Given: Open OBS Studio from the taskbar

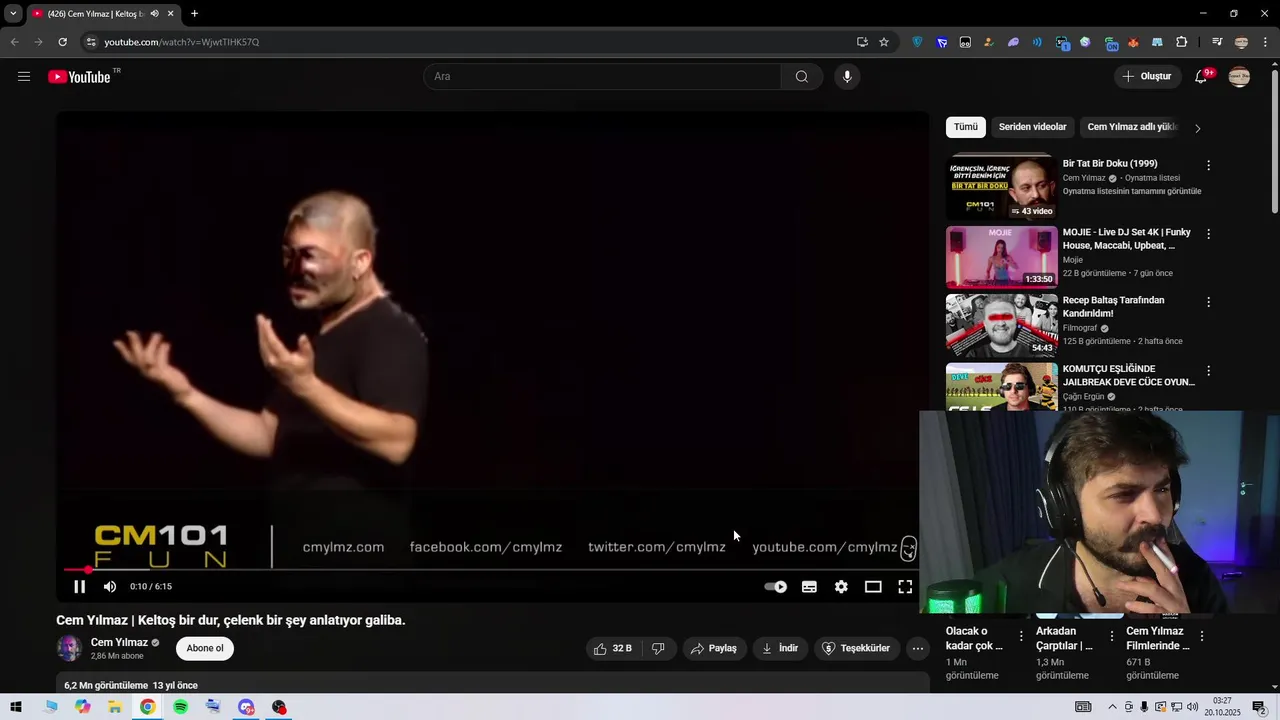Looking at the screenshot, I should [x=279, y=707].
